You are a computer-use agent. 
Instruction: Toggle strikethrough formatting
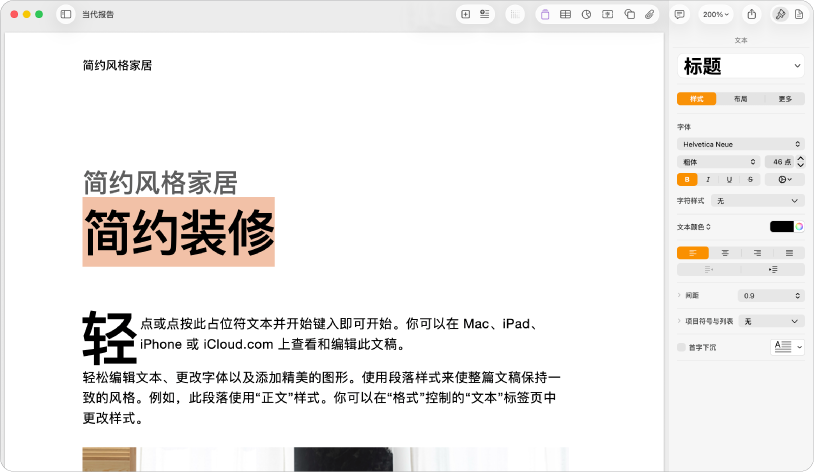tap(750, 180)
